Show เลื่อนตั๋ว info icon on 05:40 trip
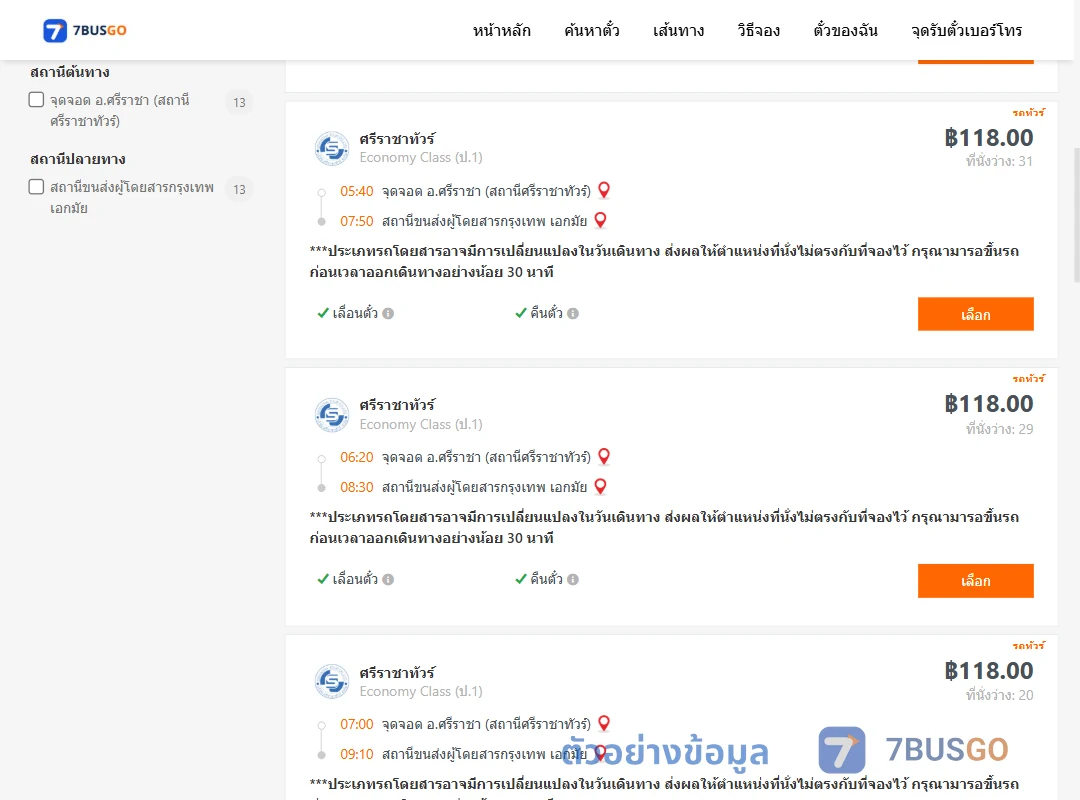The image size is (1080, 800). [388, 314]
